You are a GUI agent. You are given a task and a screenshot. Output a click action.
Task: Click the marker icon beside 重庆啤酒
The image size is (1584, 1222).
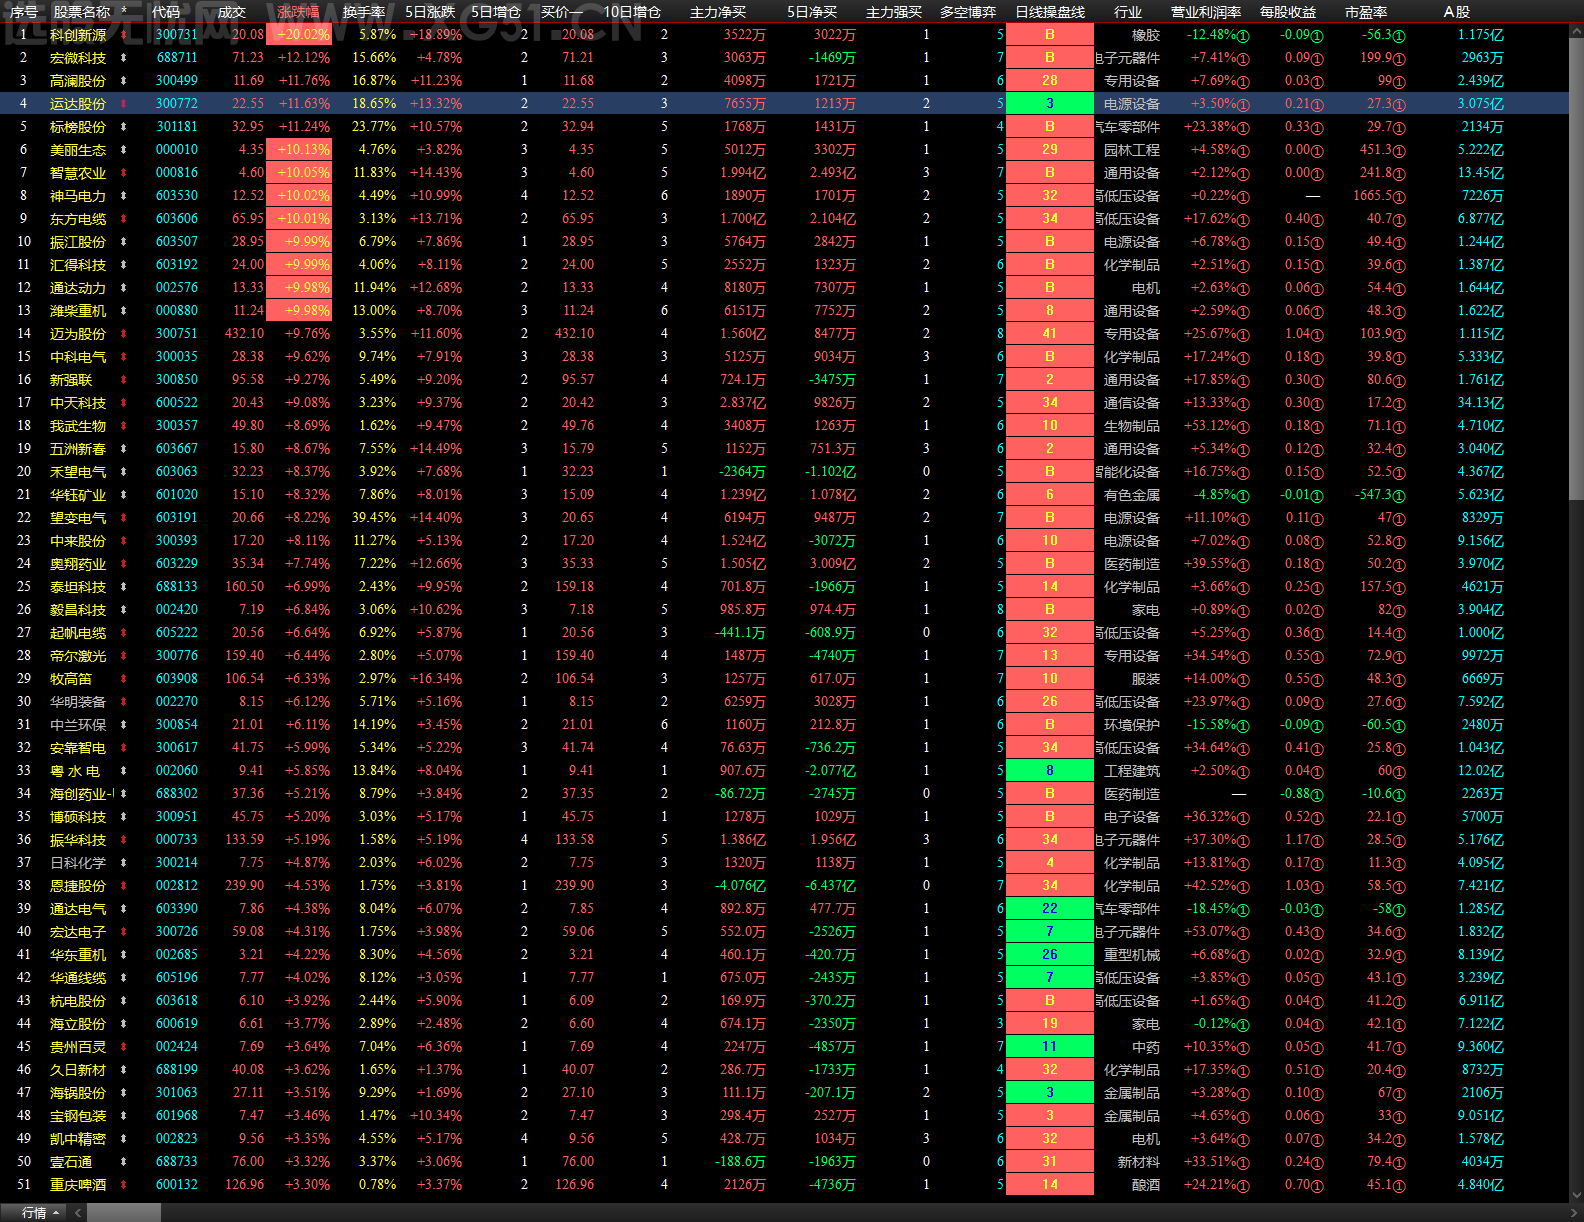coord(124,1185)
